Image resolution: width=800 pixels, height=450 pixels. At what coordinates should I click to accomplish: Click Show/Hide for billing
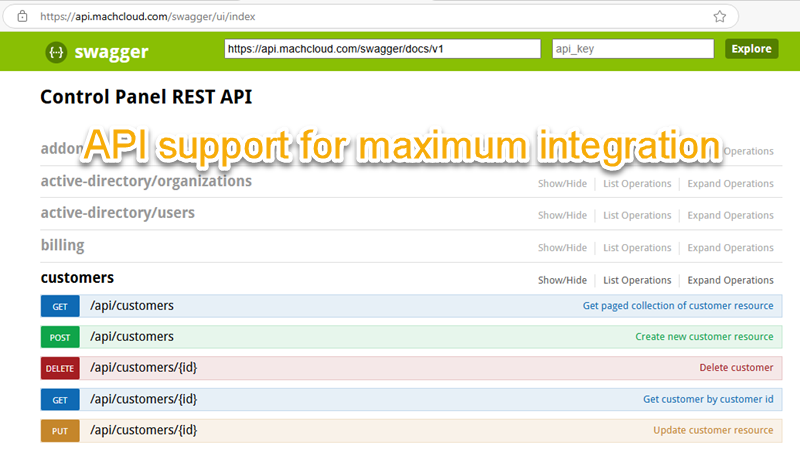point(562,247)
